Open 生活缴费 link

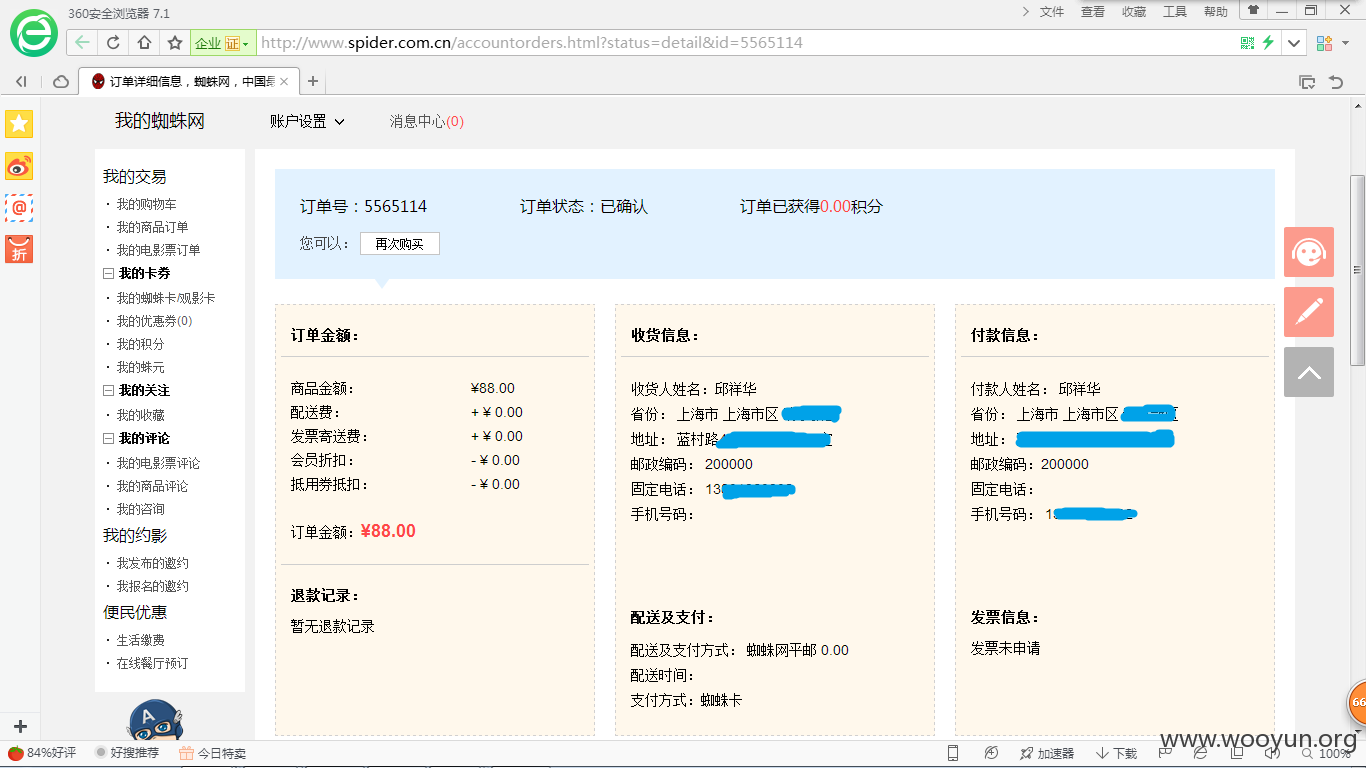click(141, 640)
